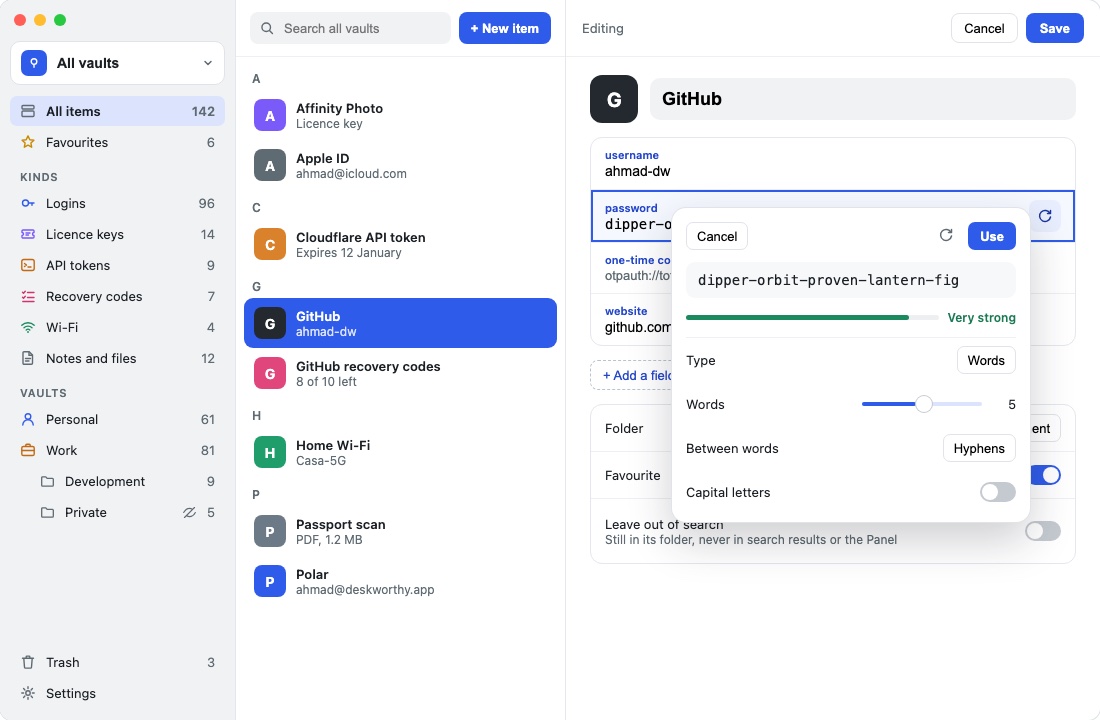
Task: Click the All vaults keyhole icon
Action: [x=34, y=63]
